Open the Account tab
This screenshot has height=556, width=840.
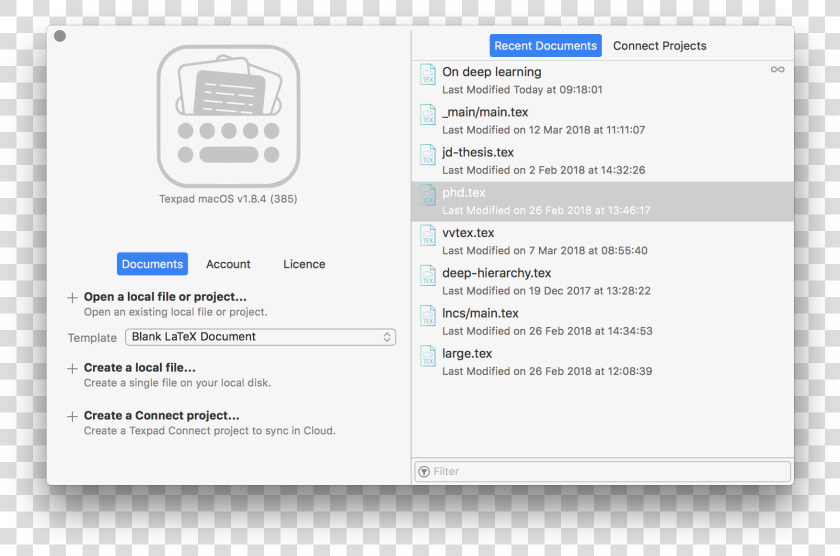point(228,264)
